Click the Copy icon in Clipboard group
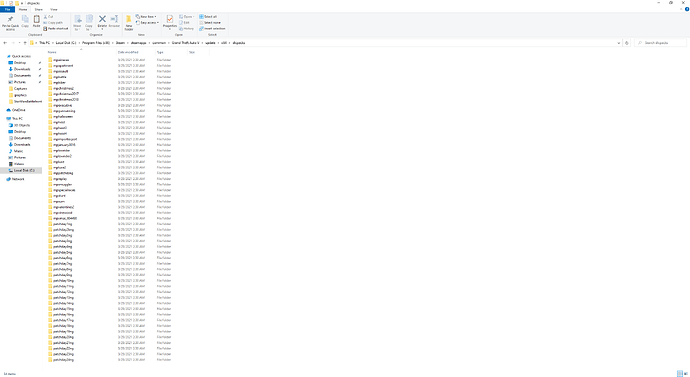Screen dimensions: 690x377 25,20
